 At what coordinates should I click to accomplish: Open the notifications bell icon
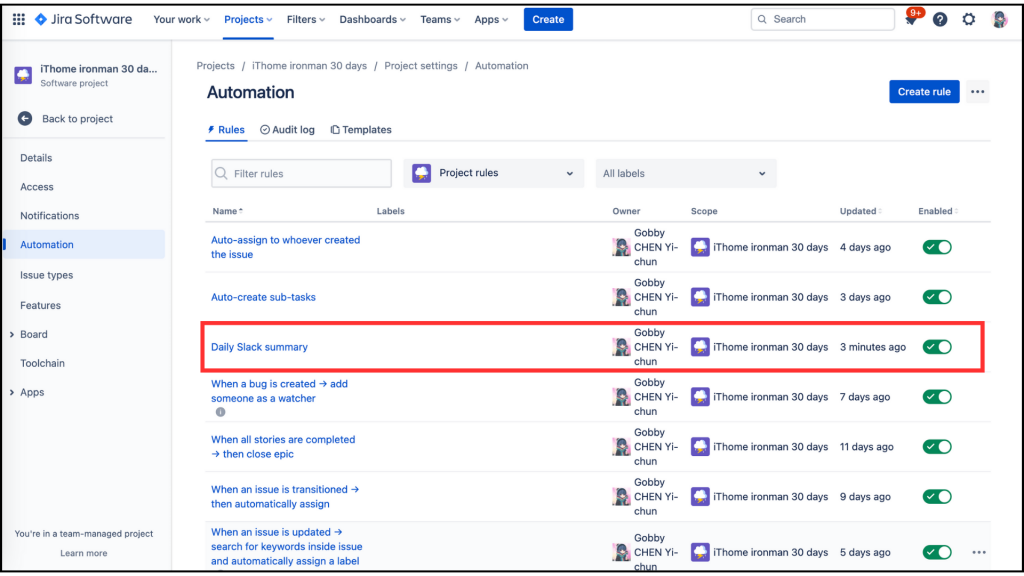(910, 20)
